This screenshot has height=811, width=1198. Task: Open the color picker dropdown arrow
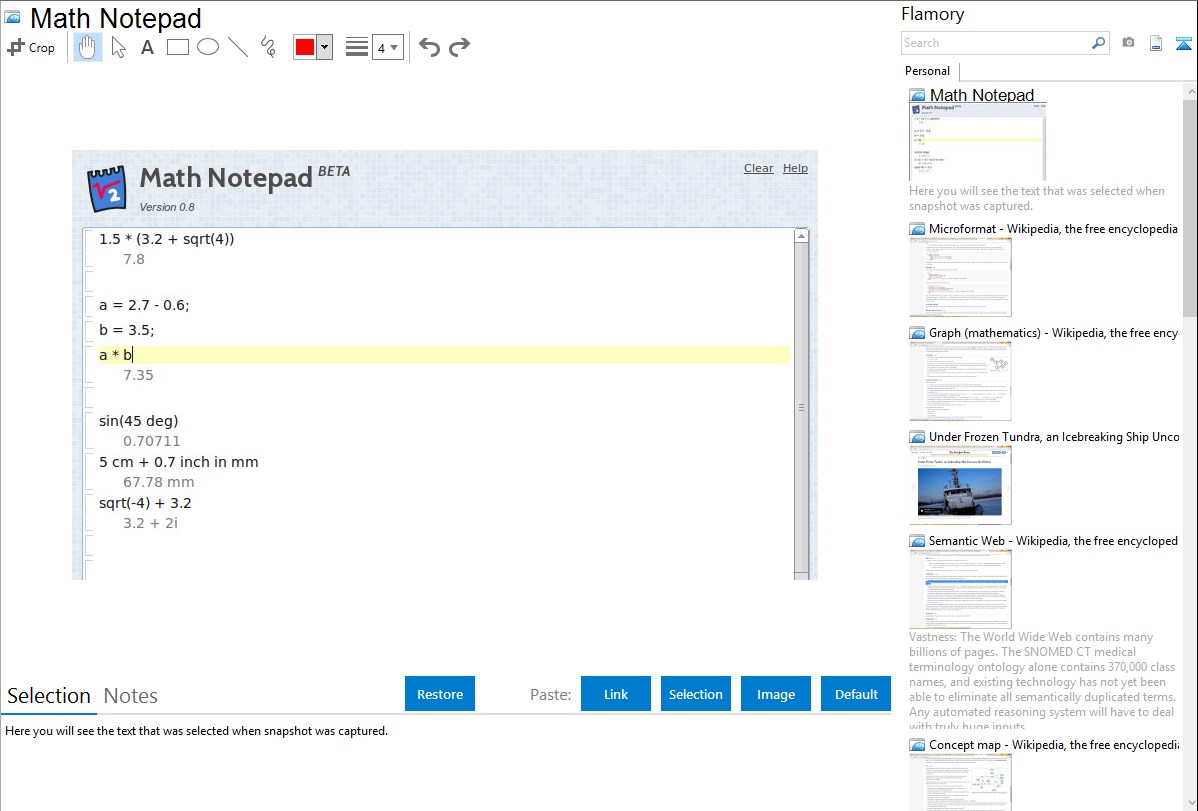pos(324,47)
